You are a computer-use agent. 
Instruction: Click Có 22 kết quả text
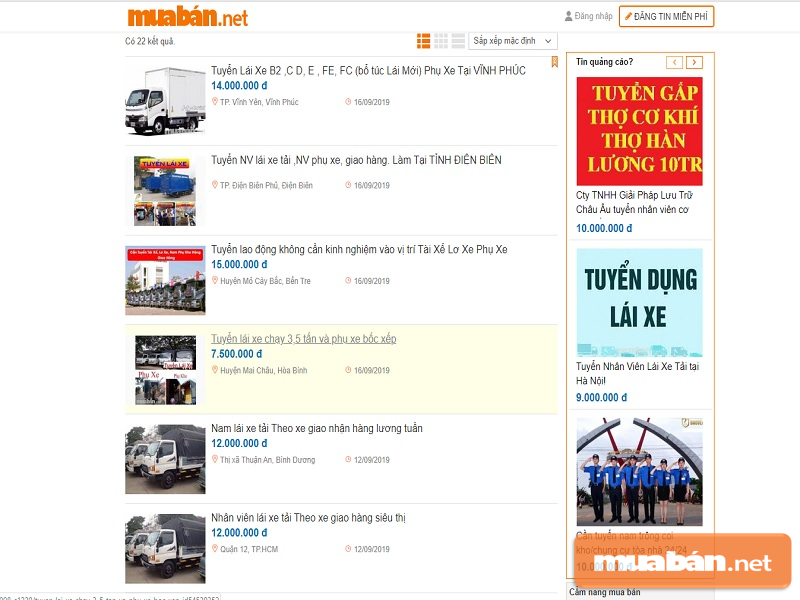click(x=150, y=41)
